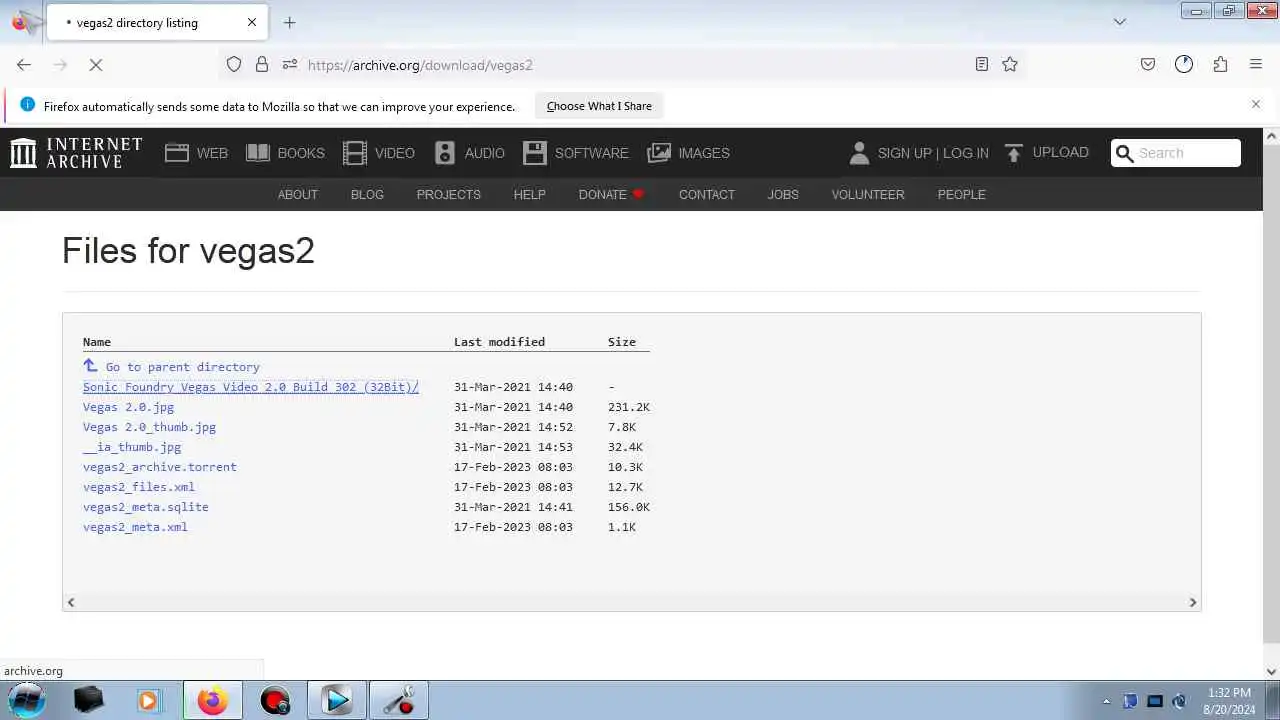The width and height of the screenshot is (1280, 720).
Task: List all tabs dropdown arrow
Action: (x=1120, y=22)
